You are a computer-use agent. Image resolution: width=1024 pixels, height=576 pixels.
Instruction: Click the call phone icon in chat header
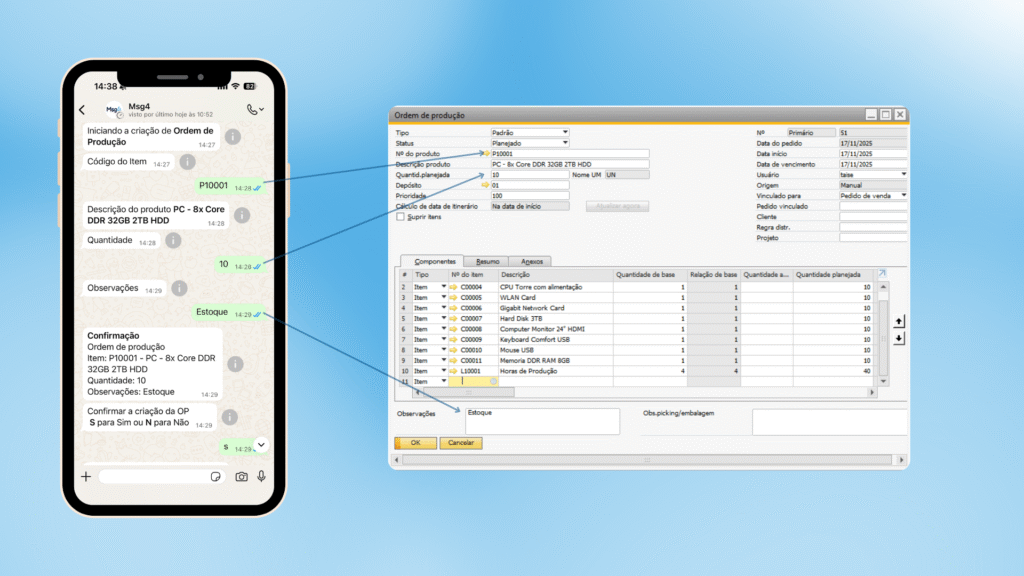pyautogui.click(x=251, y=109)
